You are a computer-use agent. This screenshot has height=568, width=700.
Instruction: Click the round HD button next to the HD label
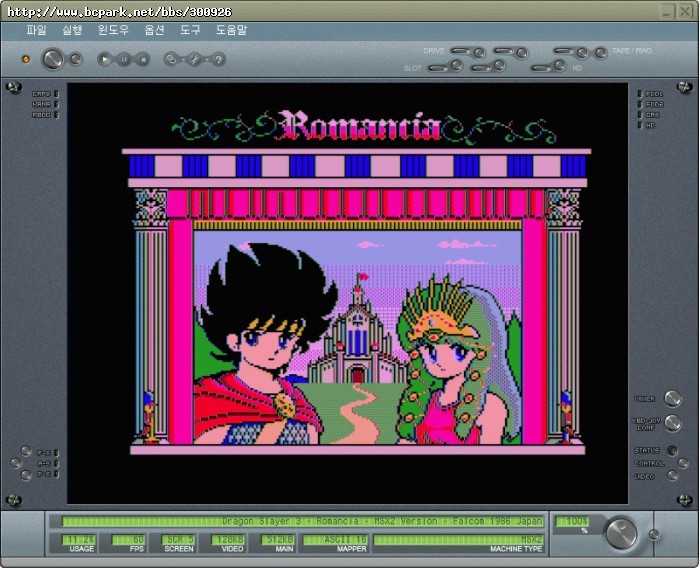tap(560, 66)
